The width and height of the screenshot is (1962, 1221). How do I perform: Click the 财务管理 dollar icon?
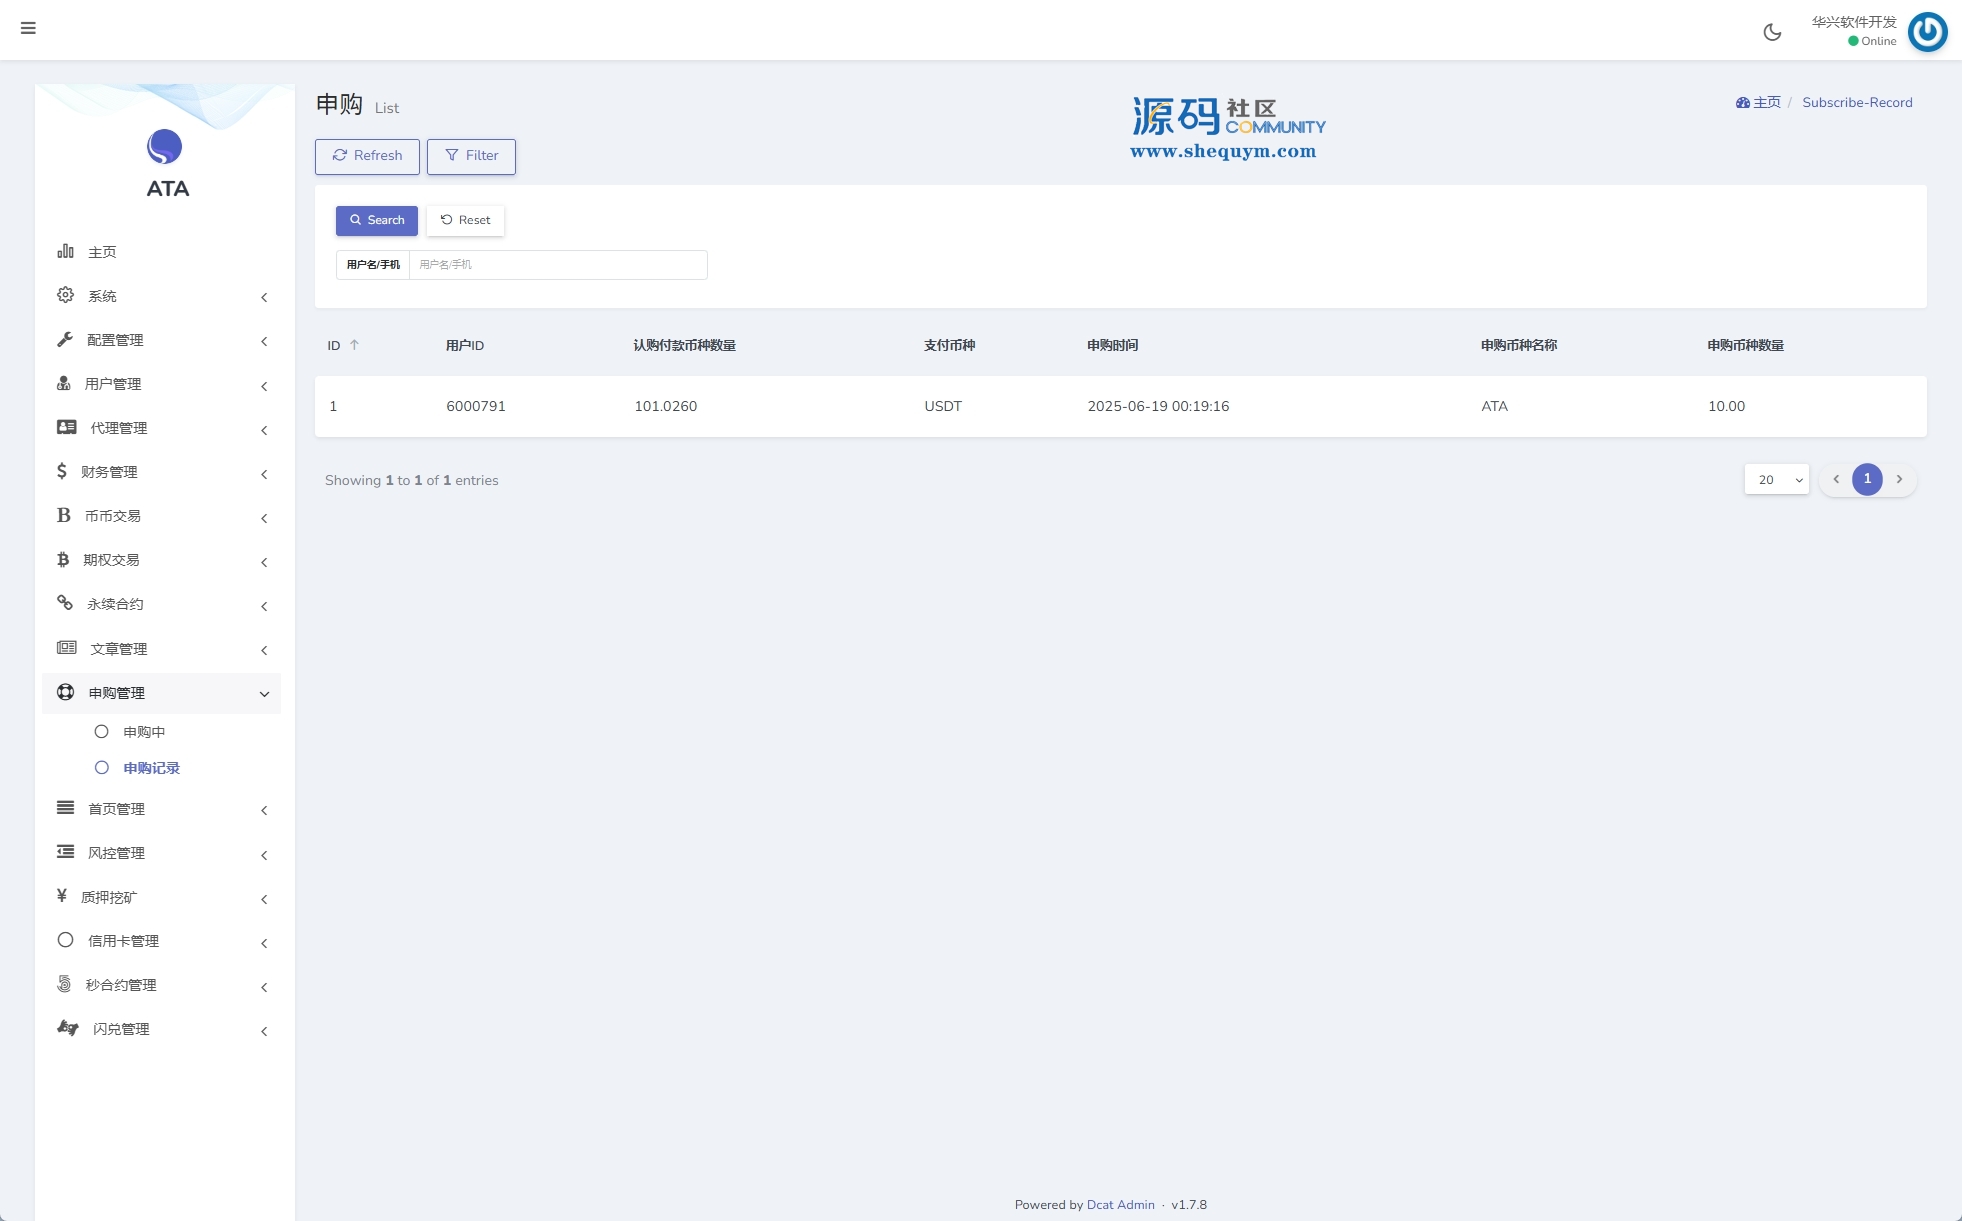point(62,471)
